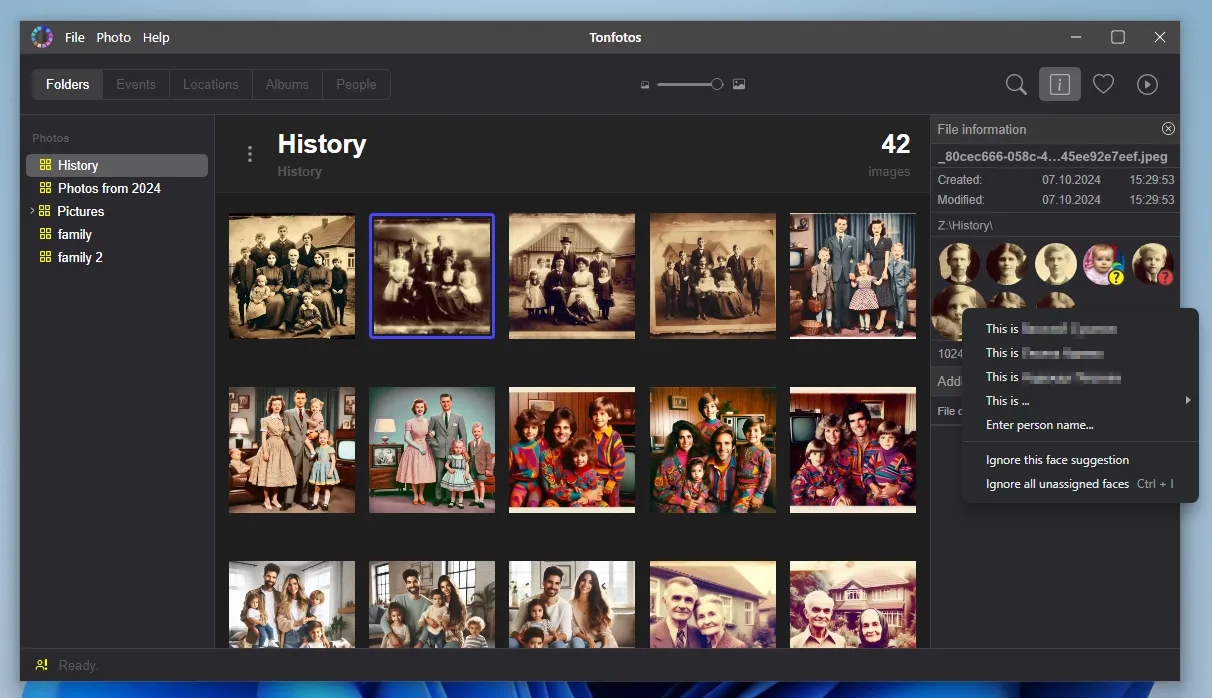Open the three-dot menu beside History

pyautogui.click(x=250, y=154)
